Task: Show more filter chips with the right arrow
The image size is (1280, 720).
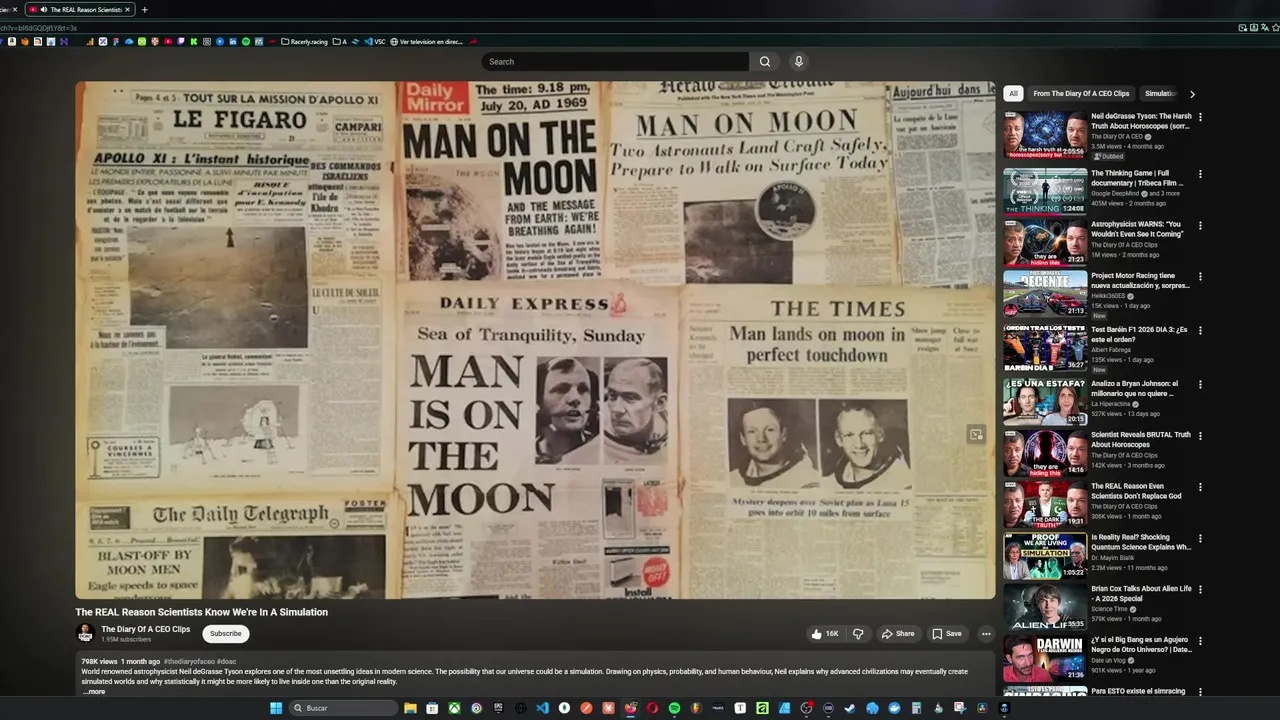Action: pyautogui.click(x=1192, y=94)
